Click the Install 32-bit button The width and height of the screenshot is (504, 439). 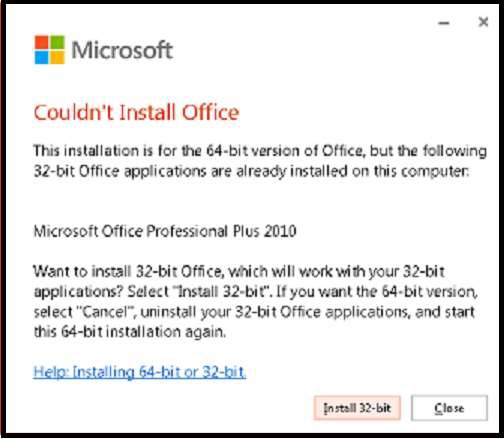click(x=357, y=408)
